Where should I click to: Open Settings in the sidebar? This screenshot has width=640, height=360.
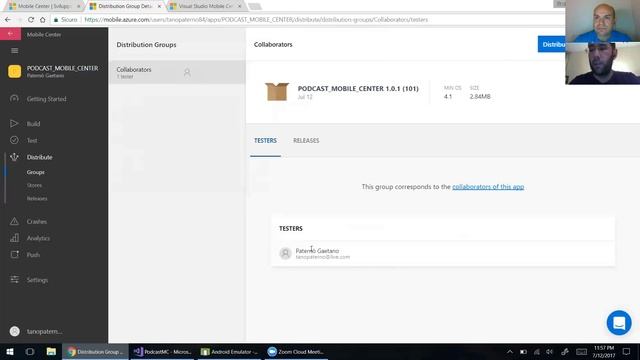pyautogui.click(x=37, y=280)
